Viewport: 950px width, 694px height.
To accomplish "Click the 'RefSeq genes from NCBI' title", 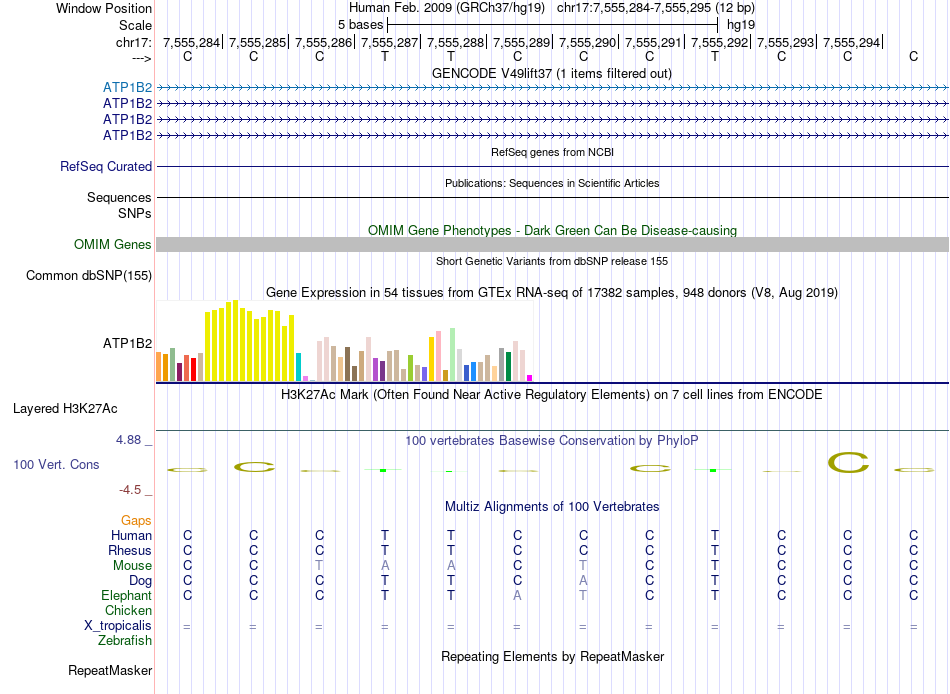I will [552, 152].
